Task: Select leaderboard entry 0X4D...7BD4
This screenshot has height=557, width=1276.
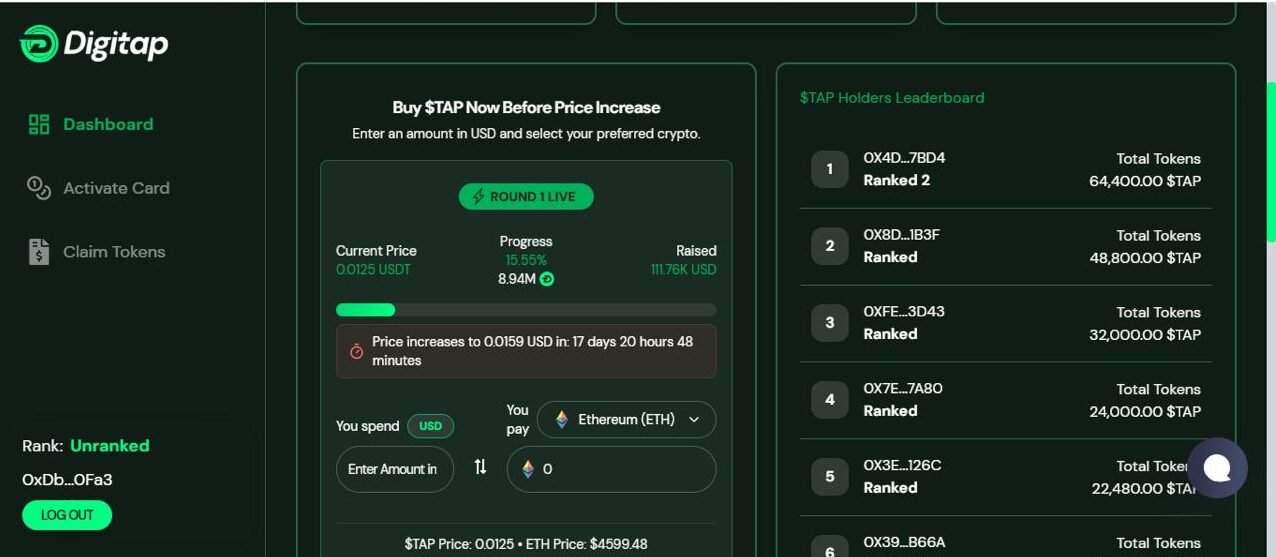Action: pos(1006,170)
